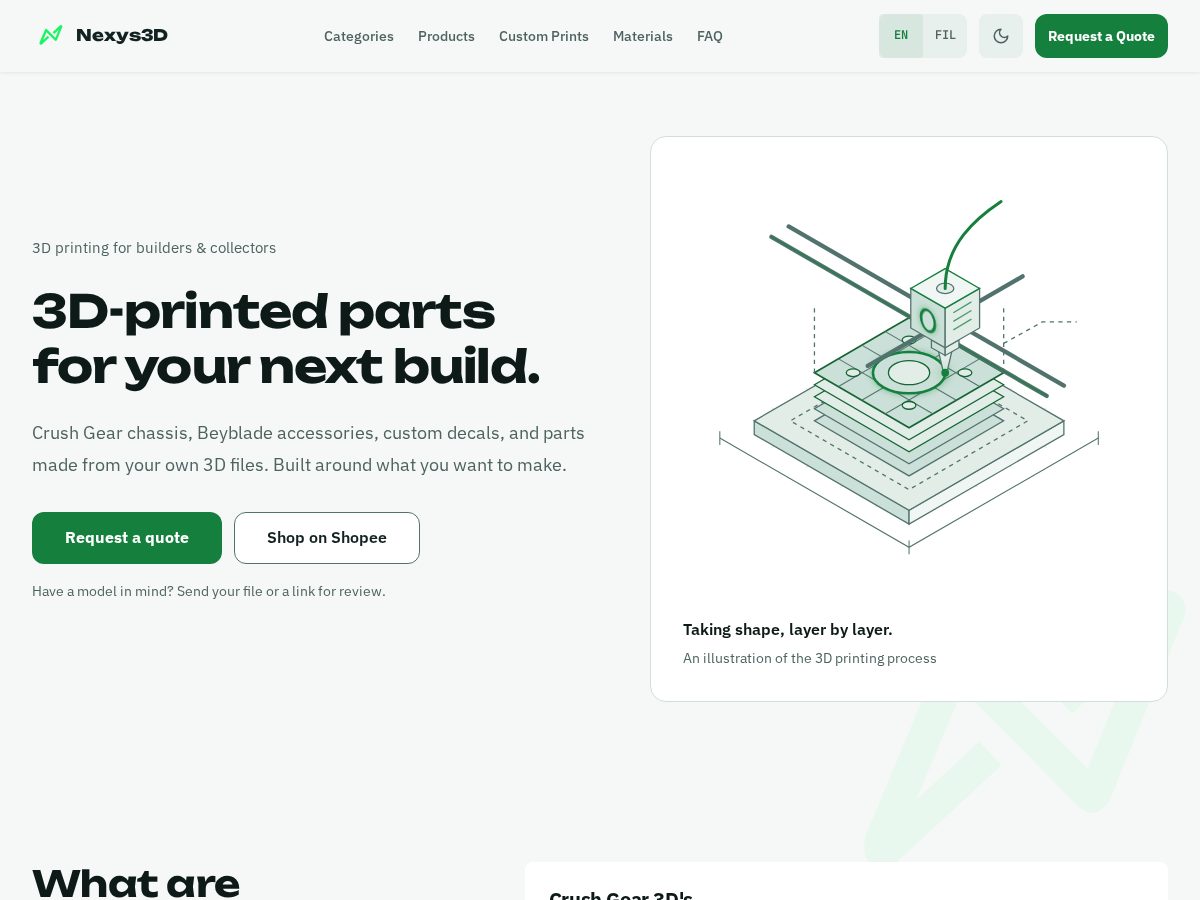Open the Custom Prints nav link

point(544,36)
